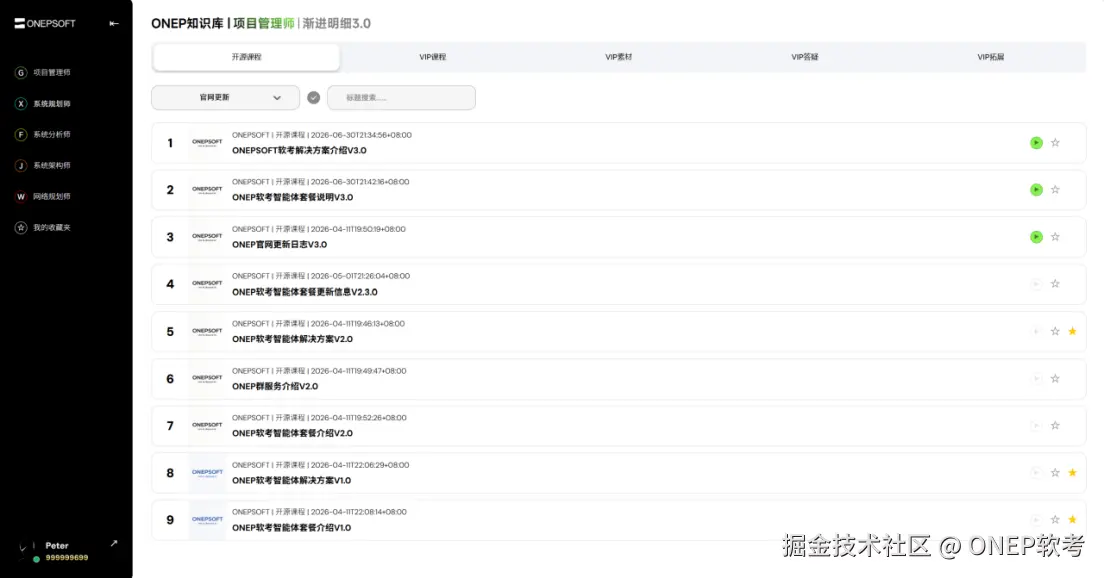Screen dimensions: 1104x578
Task: Switch to the VIP答疑 tab
Action: coord(805,57)
